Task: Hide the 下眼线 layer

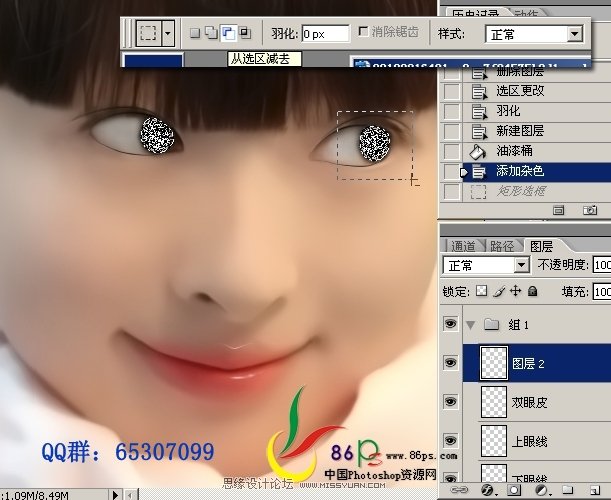Action: 450,477
